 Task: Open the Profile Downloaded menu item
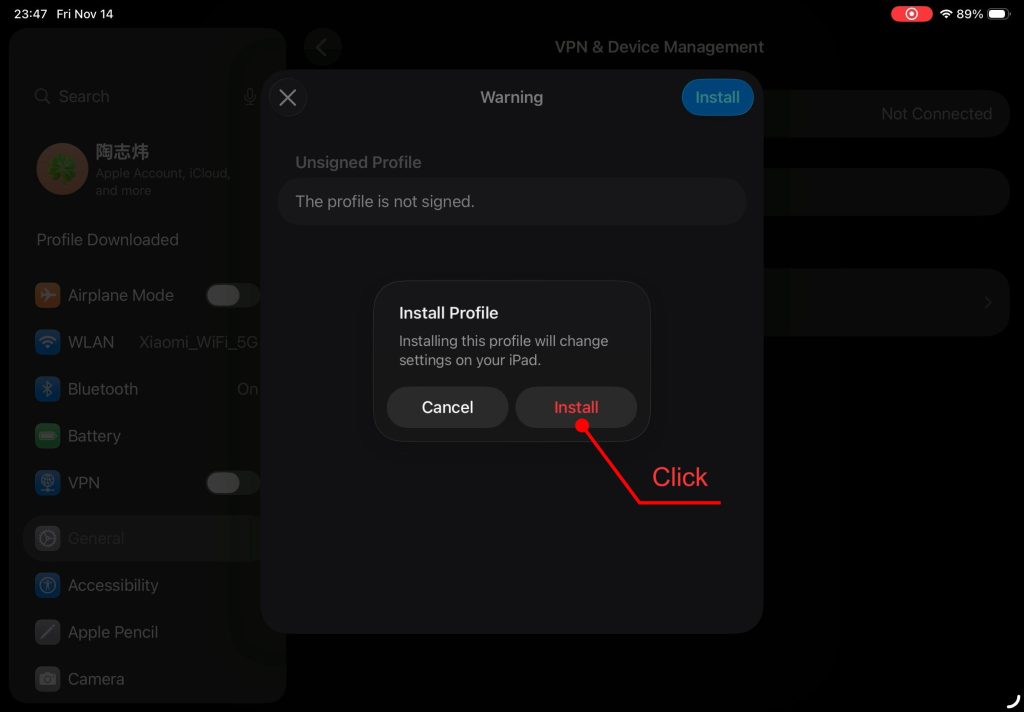(x=107, y=240)
